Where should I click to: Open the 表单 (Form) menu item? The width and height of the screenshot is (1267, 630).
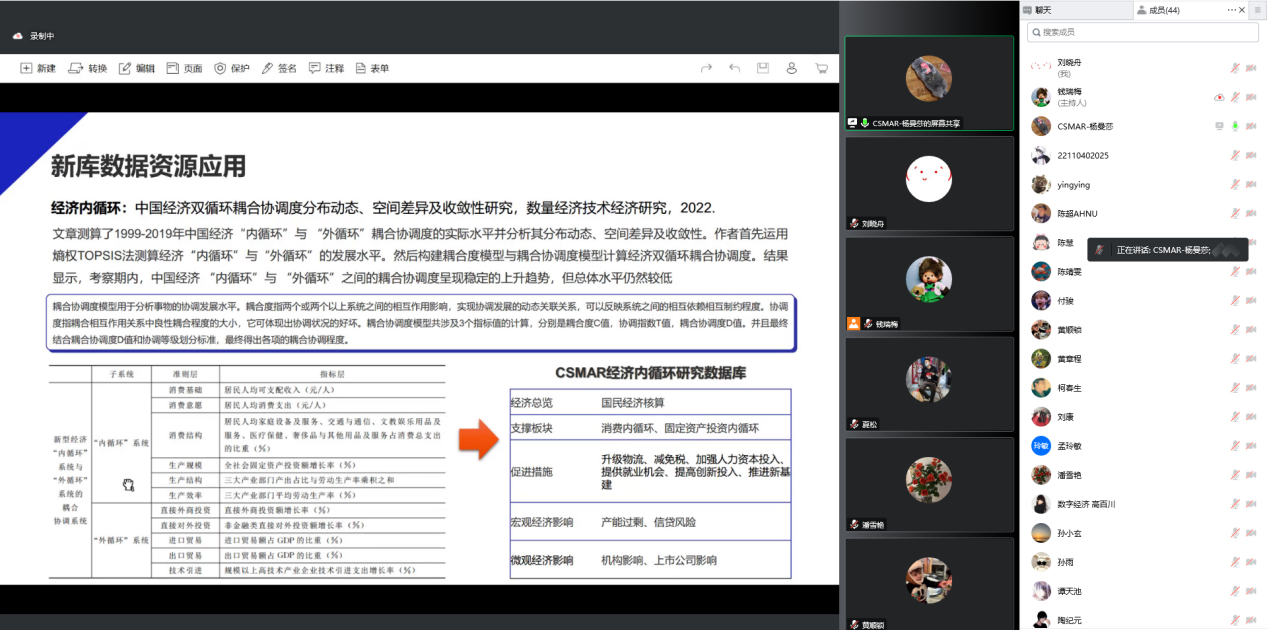coord(371,68)
